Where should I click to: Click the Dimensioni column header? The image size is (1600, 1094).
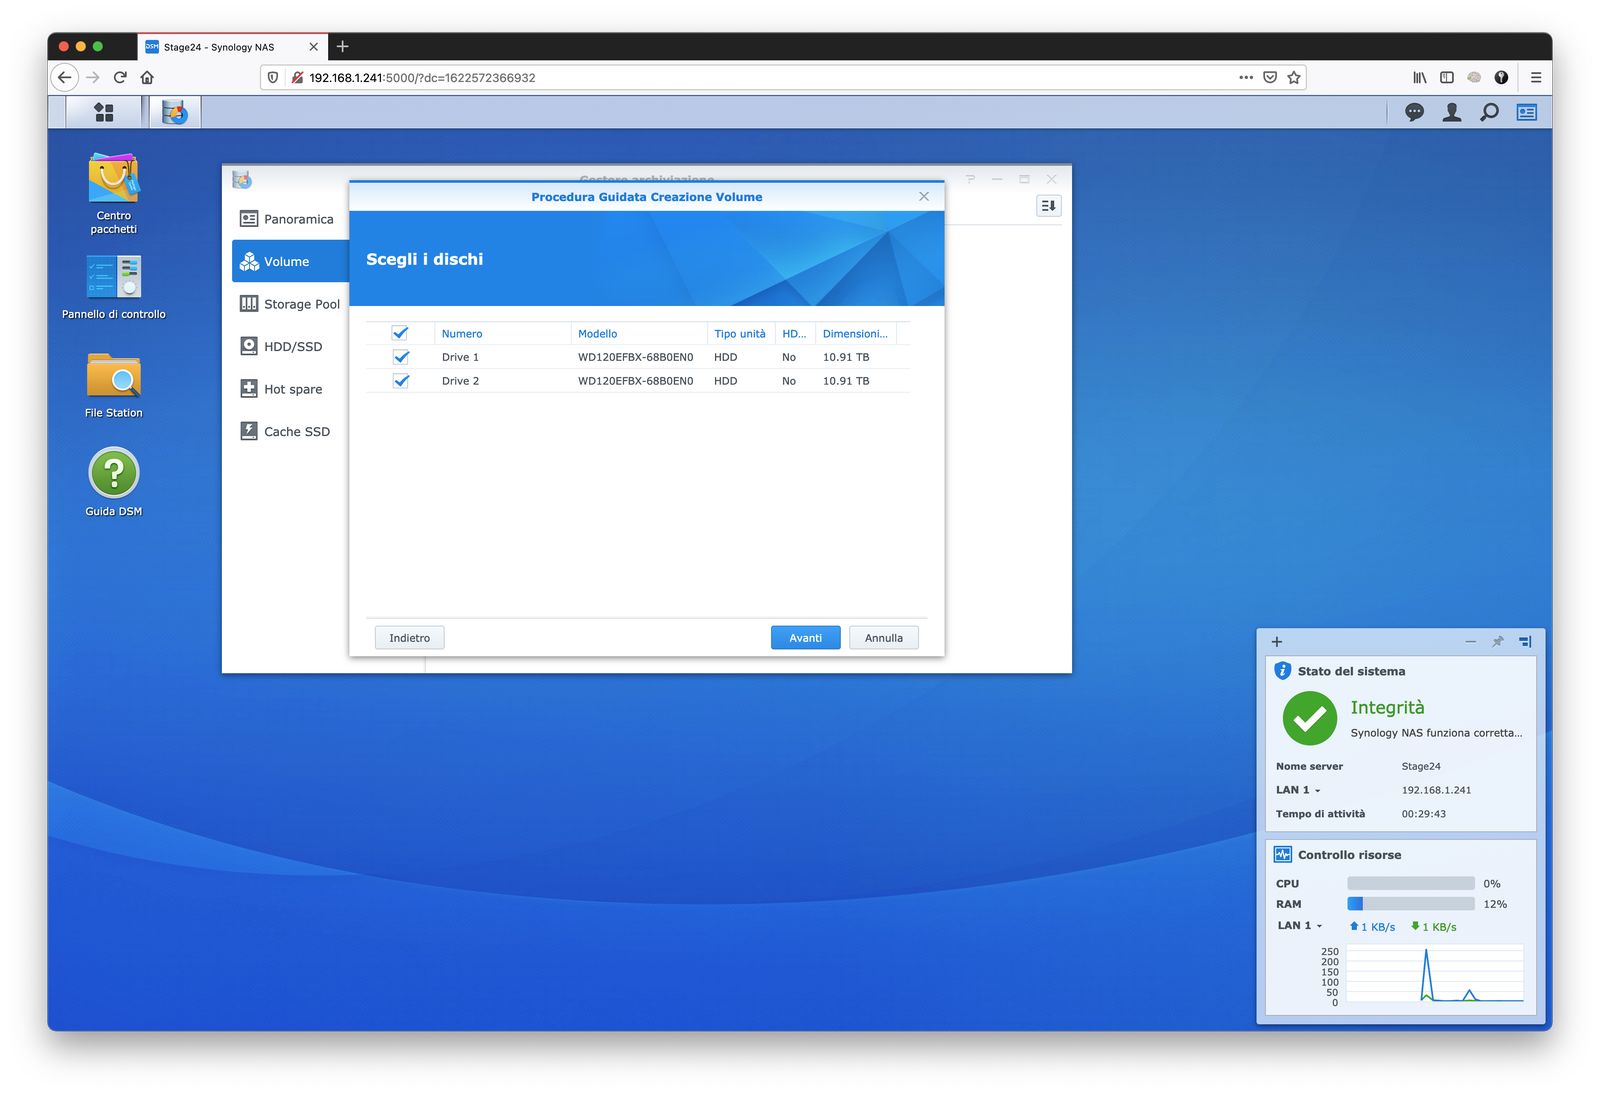pyautogui.click(x=856, y=334)
